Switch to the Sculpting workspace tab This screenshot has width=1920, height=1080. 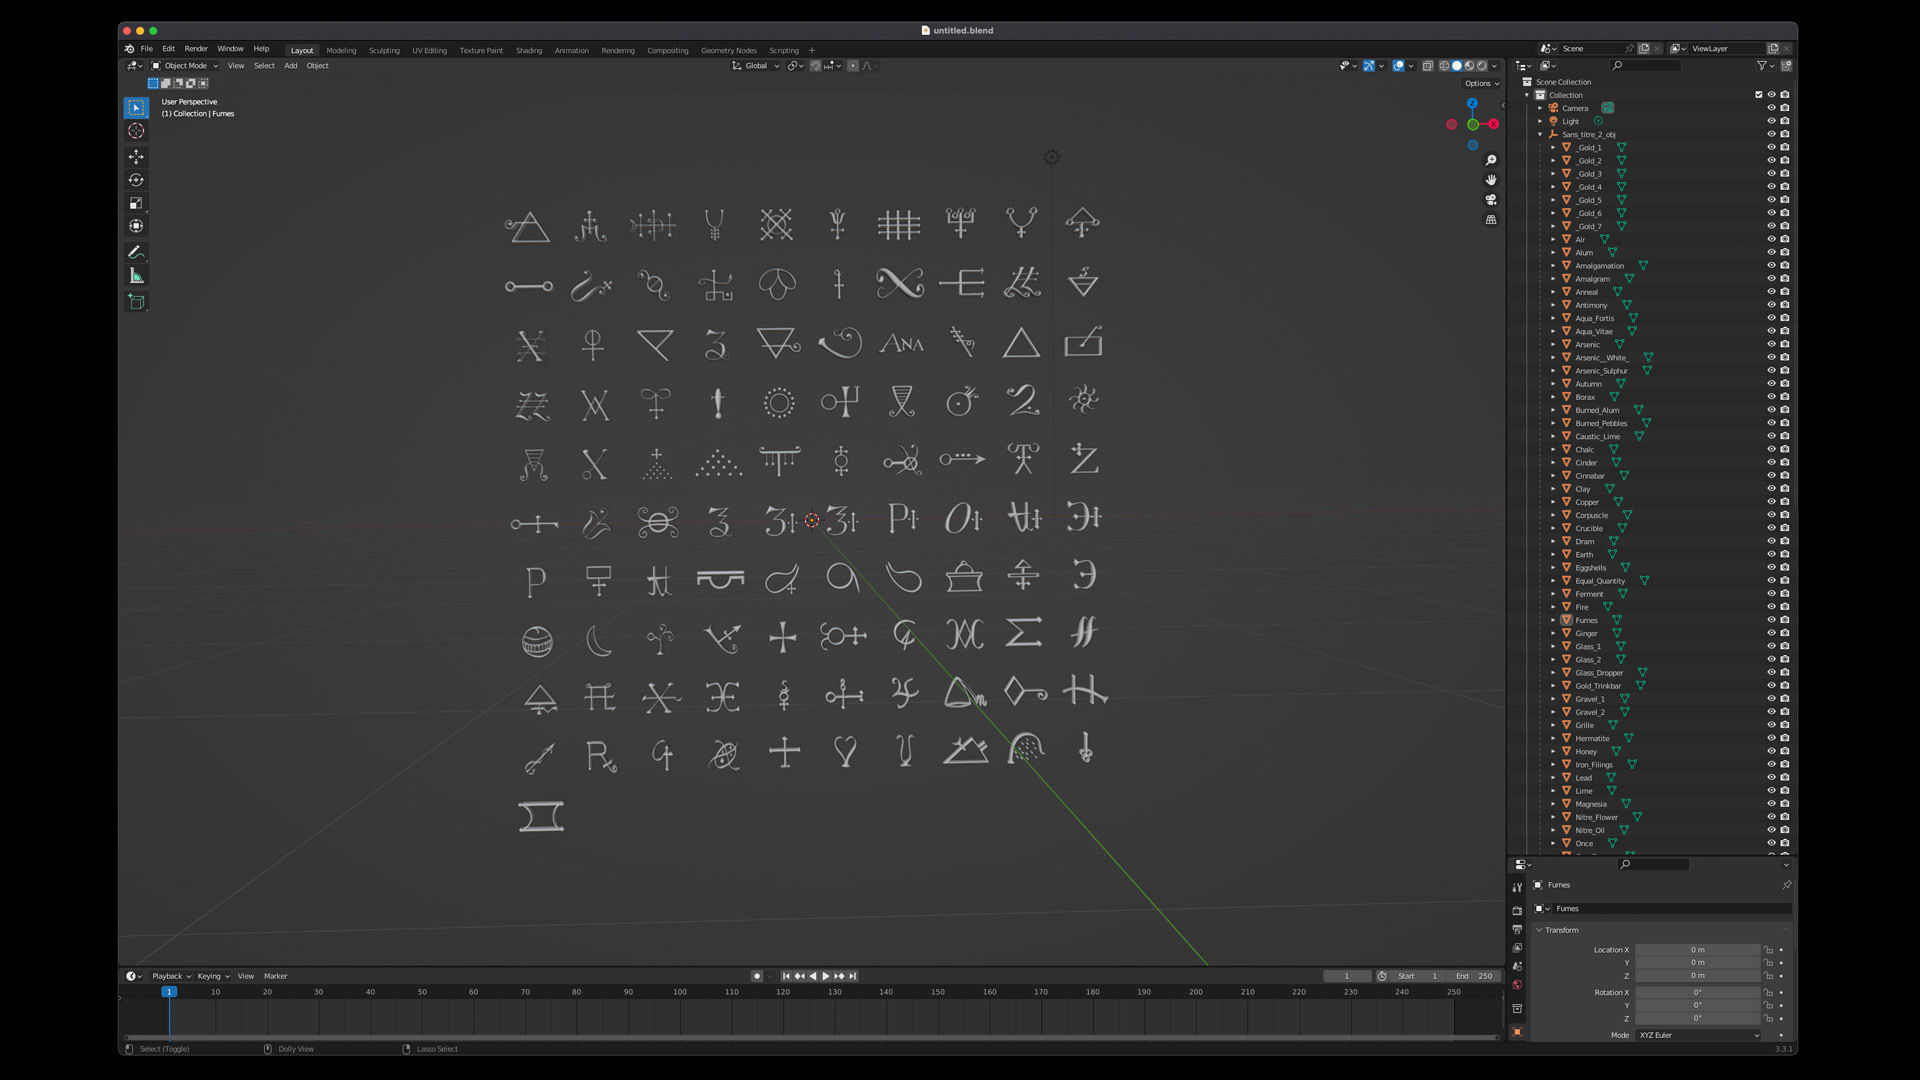pyautogui.click(x=384, y=50)
